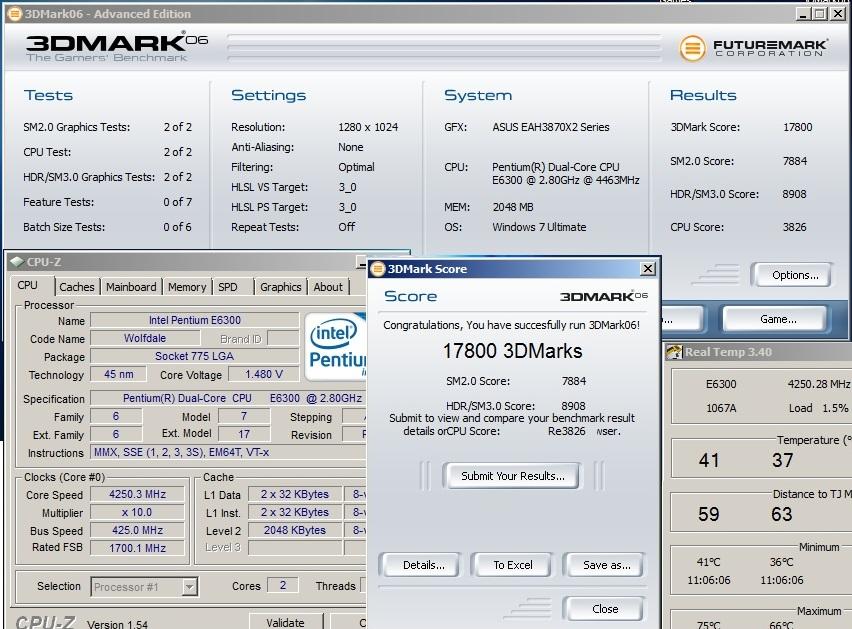Click SM2.0 Score value 7884 in Results
The width and height of the screenshot is (852, 629).
click(x=794, y=161)
